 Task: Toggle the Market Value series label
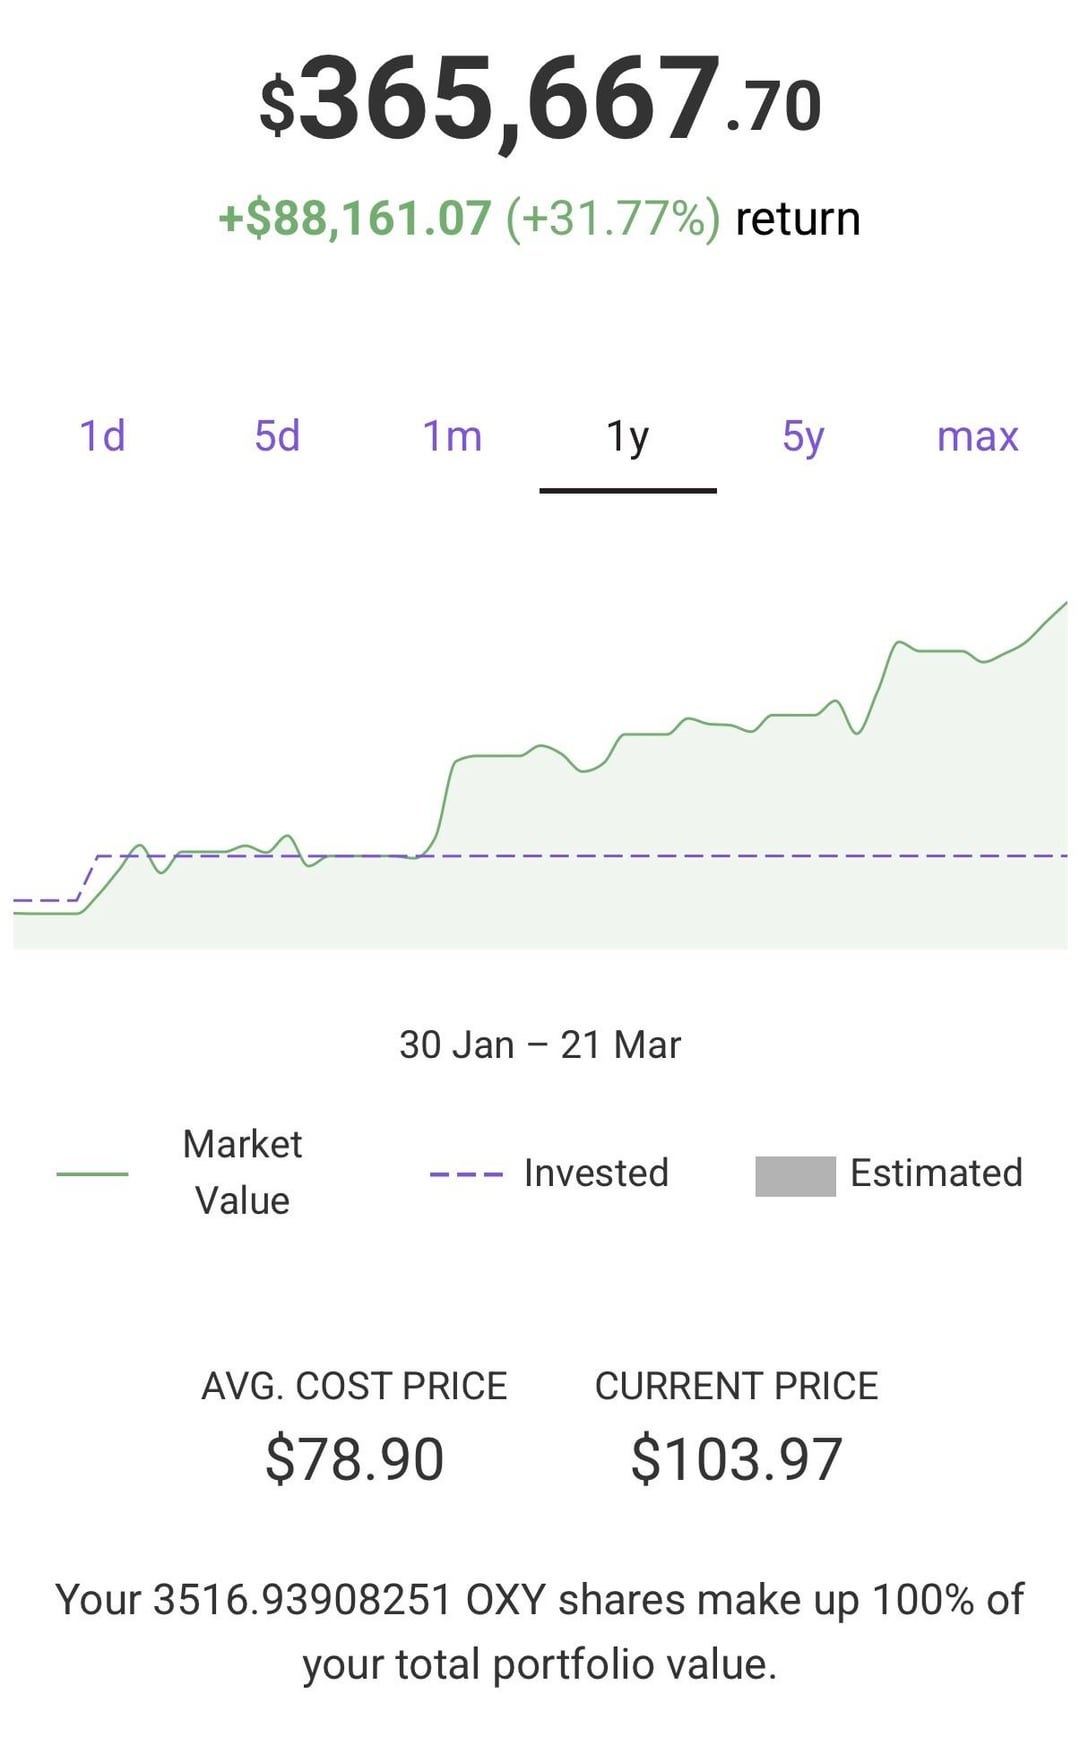click(242, 1172)
